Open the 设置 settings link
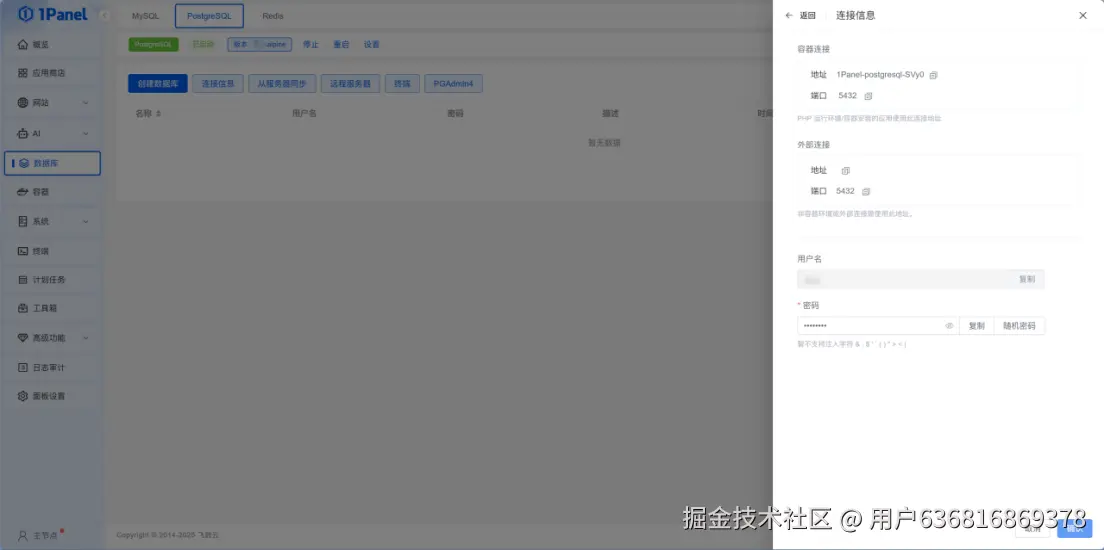 tap(372, 44)
